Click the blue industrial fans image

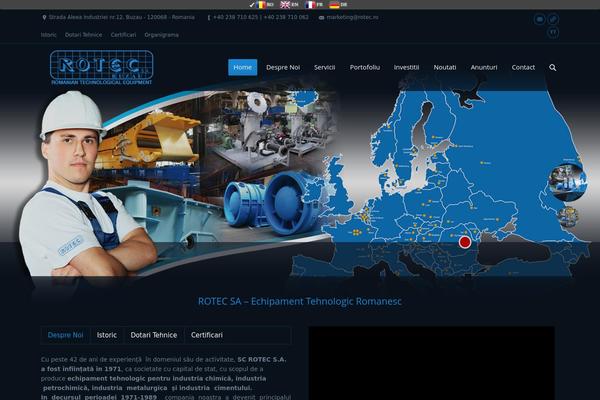(x=272, y=203)
